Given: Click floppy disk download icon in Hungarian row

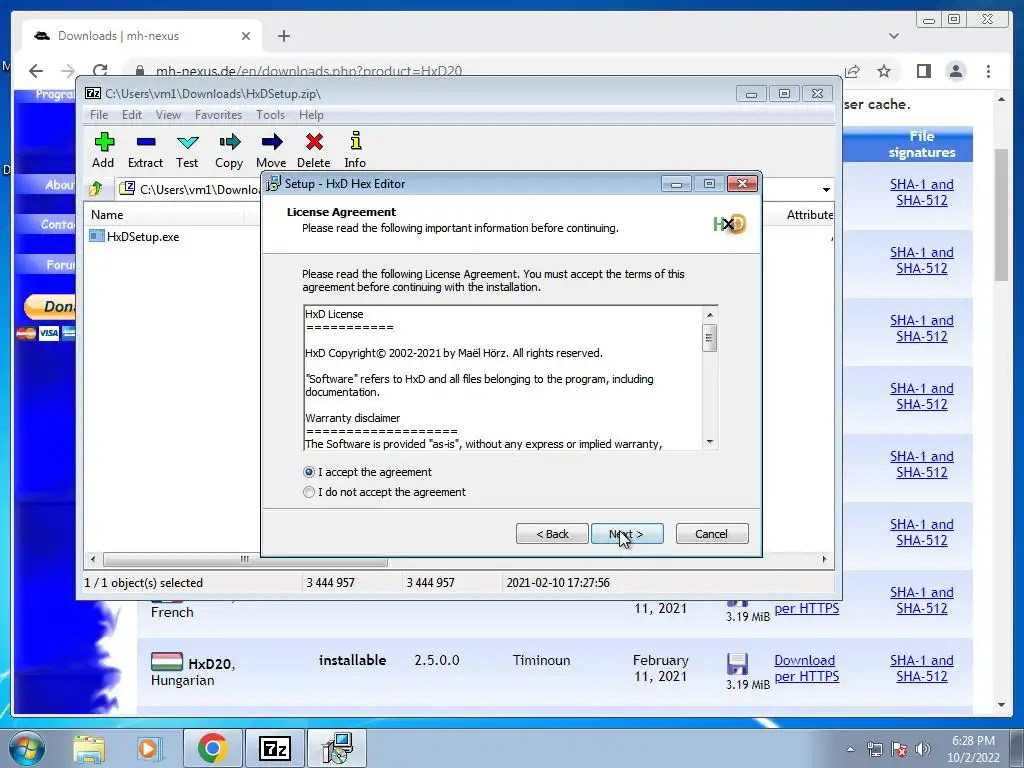Looking at the screenshot, I should coord(737,664).
